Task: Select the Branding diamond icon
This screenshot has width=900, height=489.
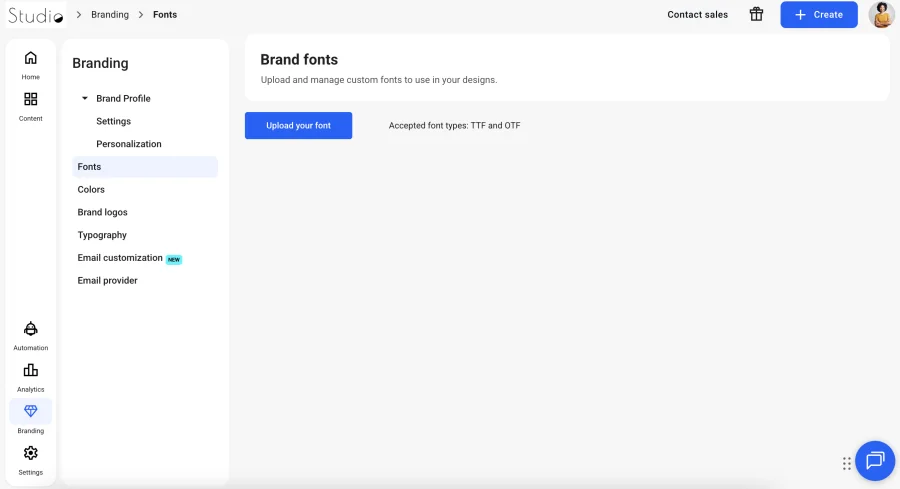Action: [x=30, y=411]
